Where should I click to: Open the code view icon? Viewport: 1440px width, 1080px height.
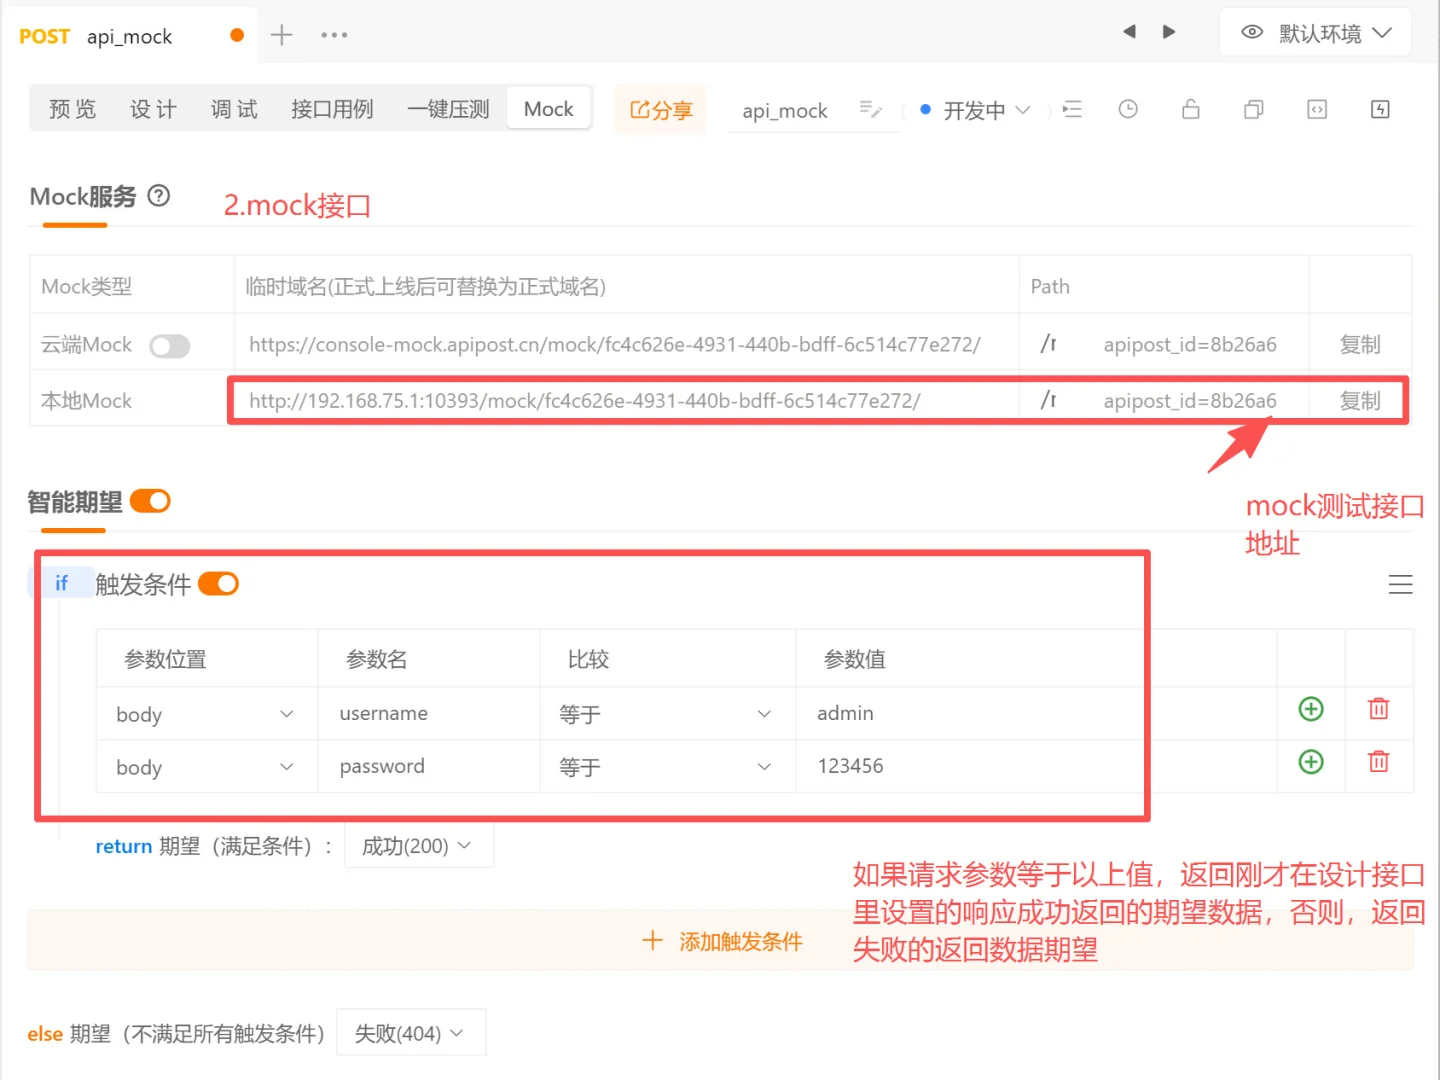pos(1317,109)
